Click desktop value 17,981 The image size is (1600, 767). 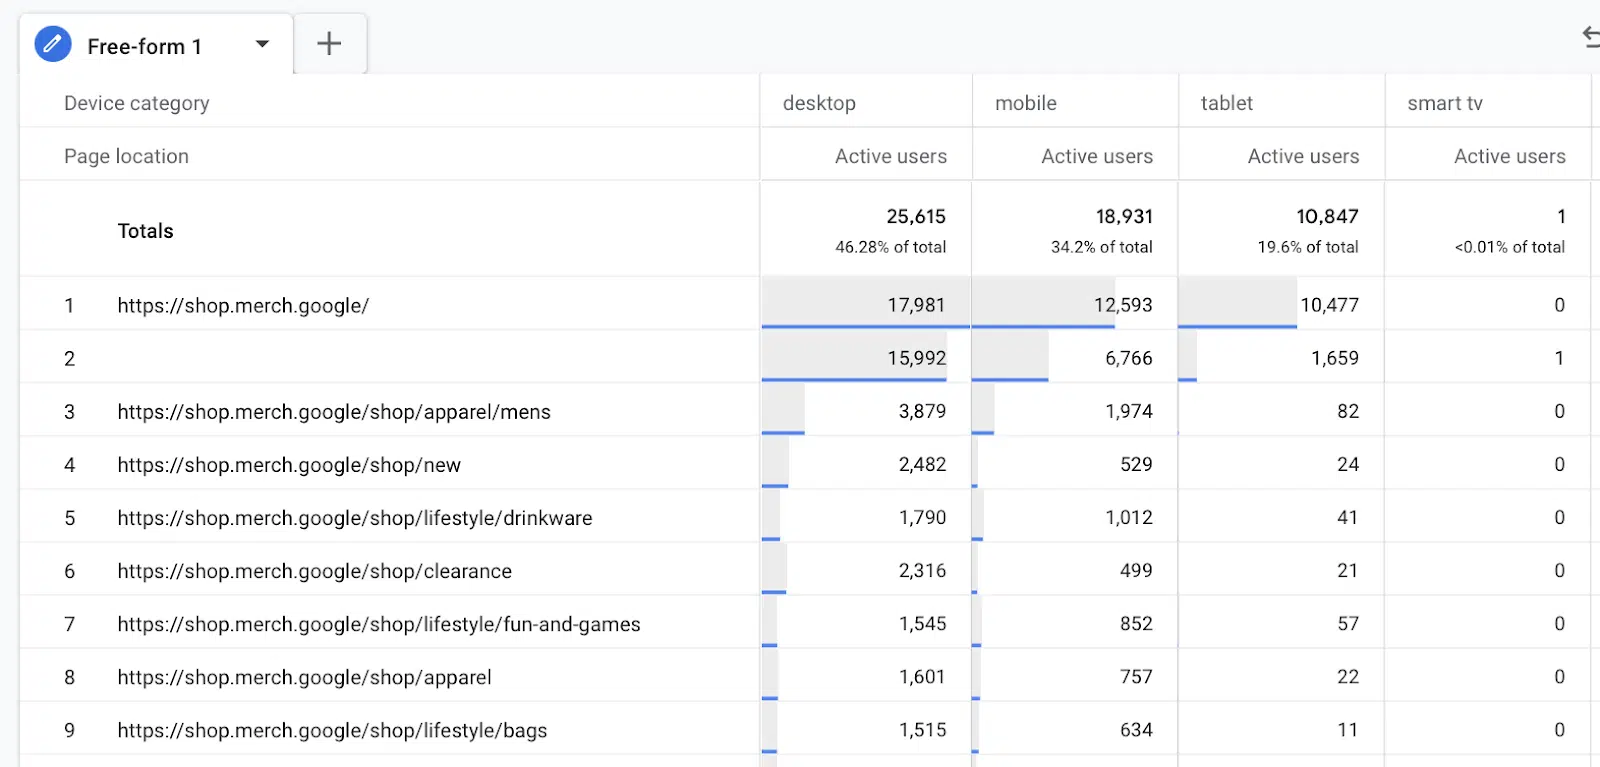[916, 305]
